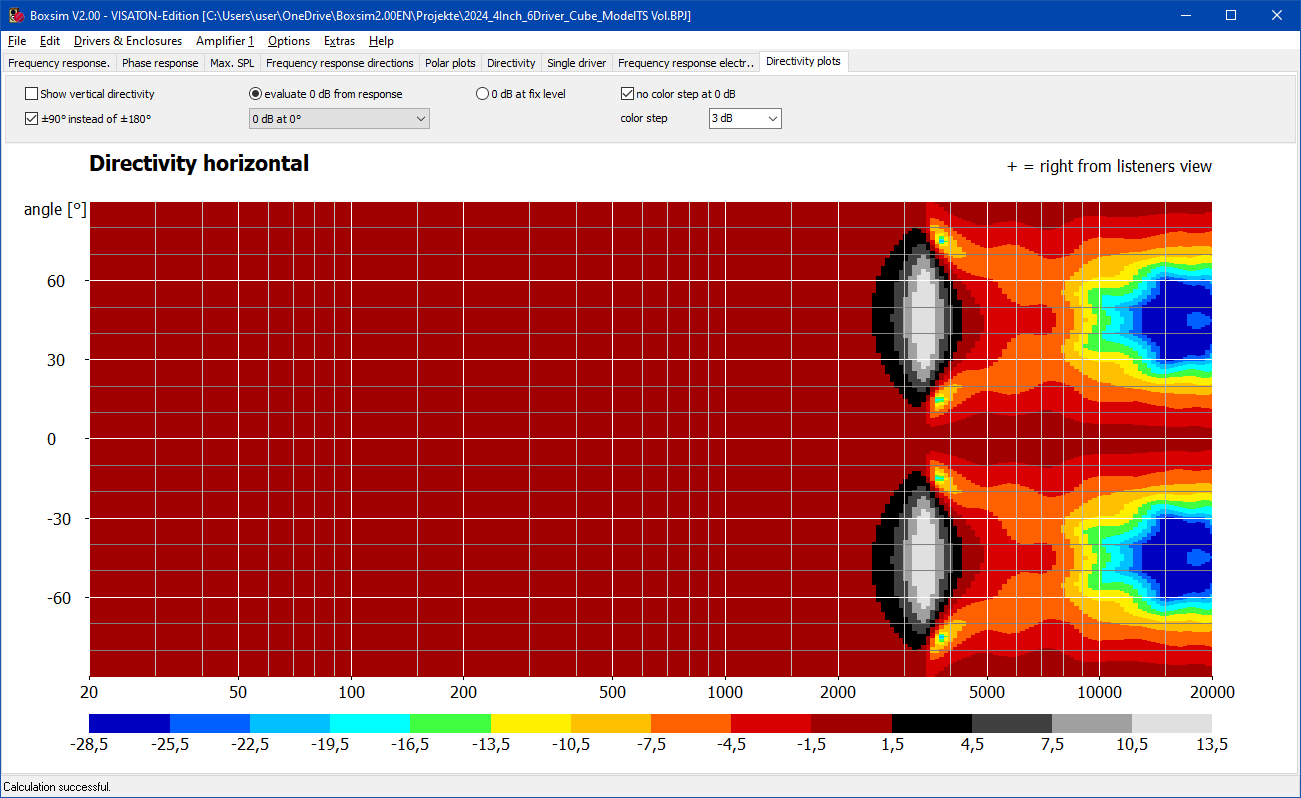Enable Show vertical directivity checkbox
1301x798 pixels.
(x=90, y=94)
